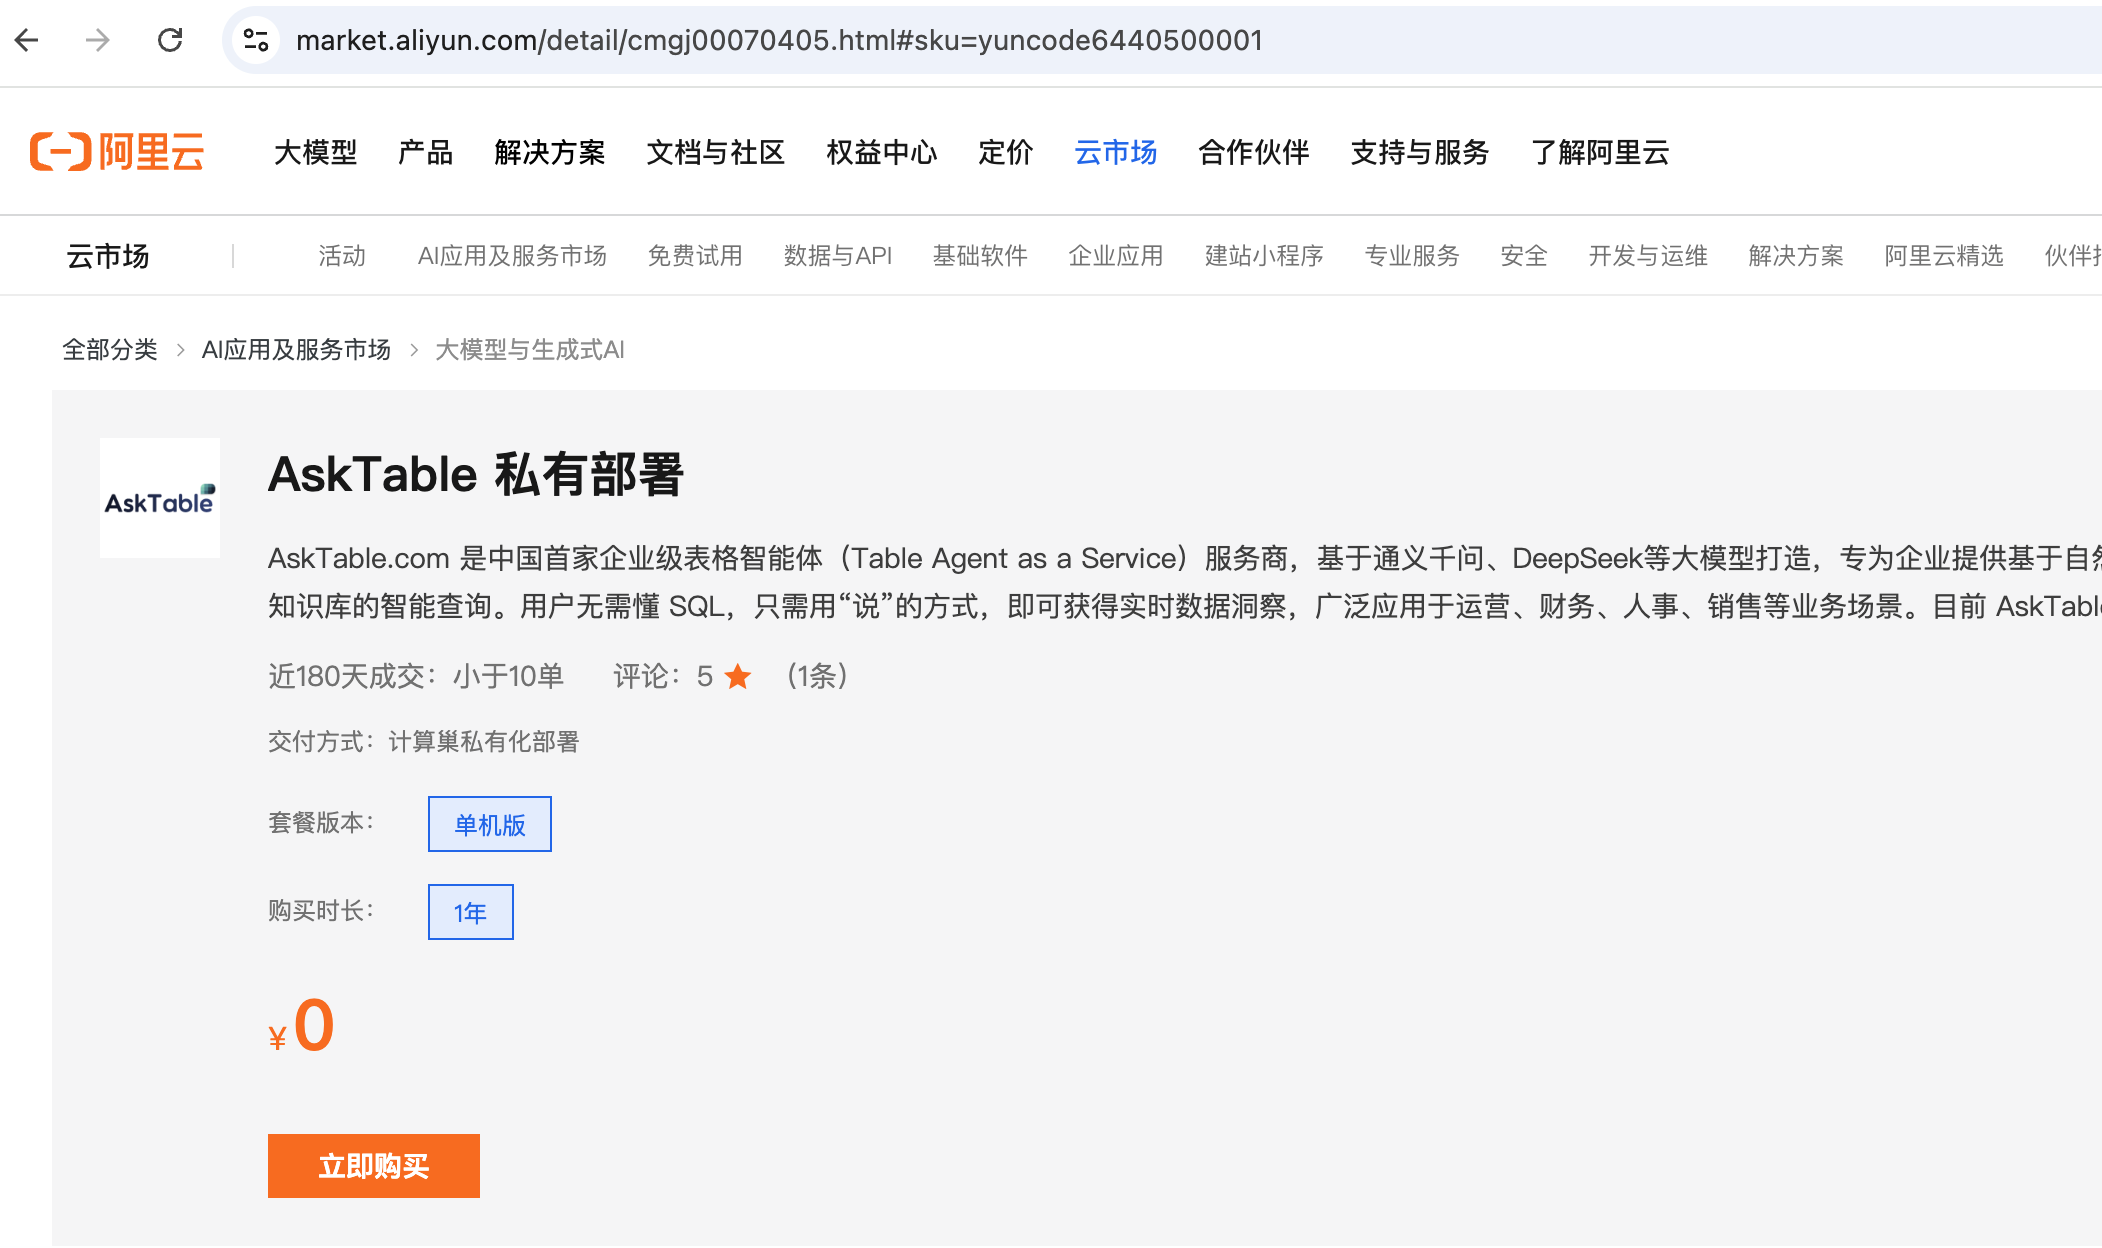2102x1248 pixels.
Task: Open 全部分类 breadcrumb link
Action: [110, 350]
